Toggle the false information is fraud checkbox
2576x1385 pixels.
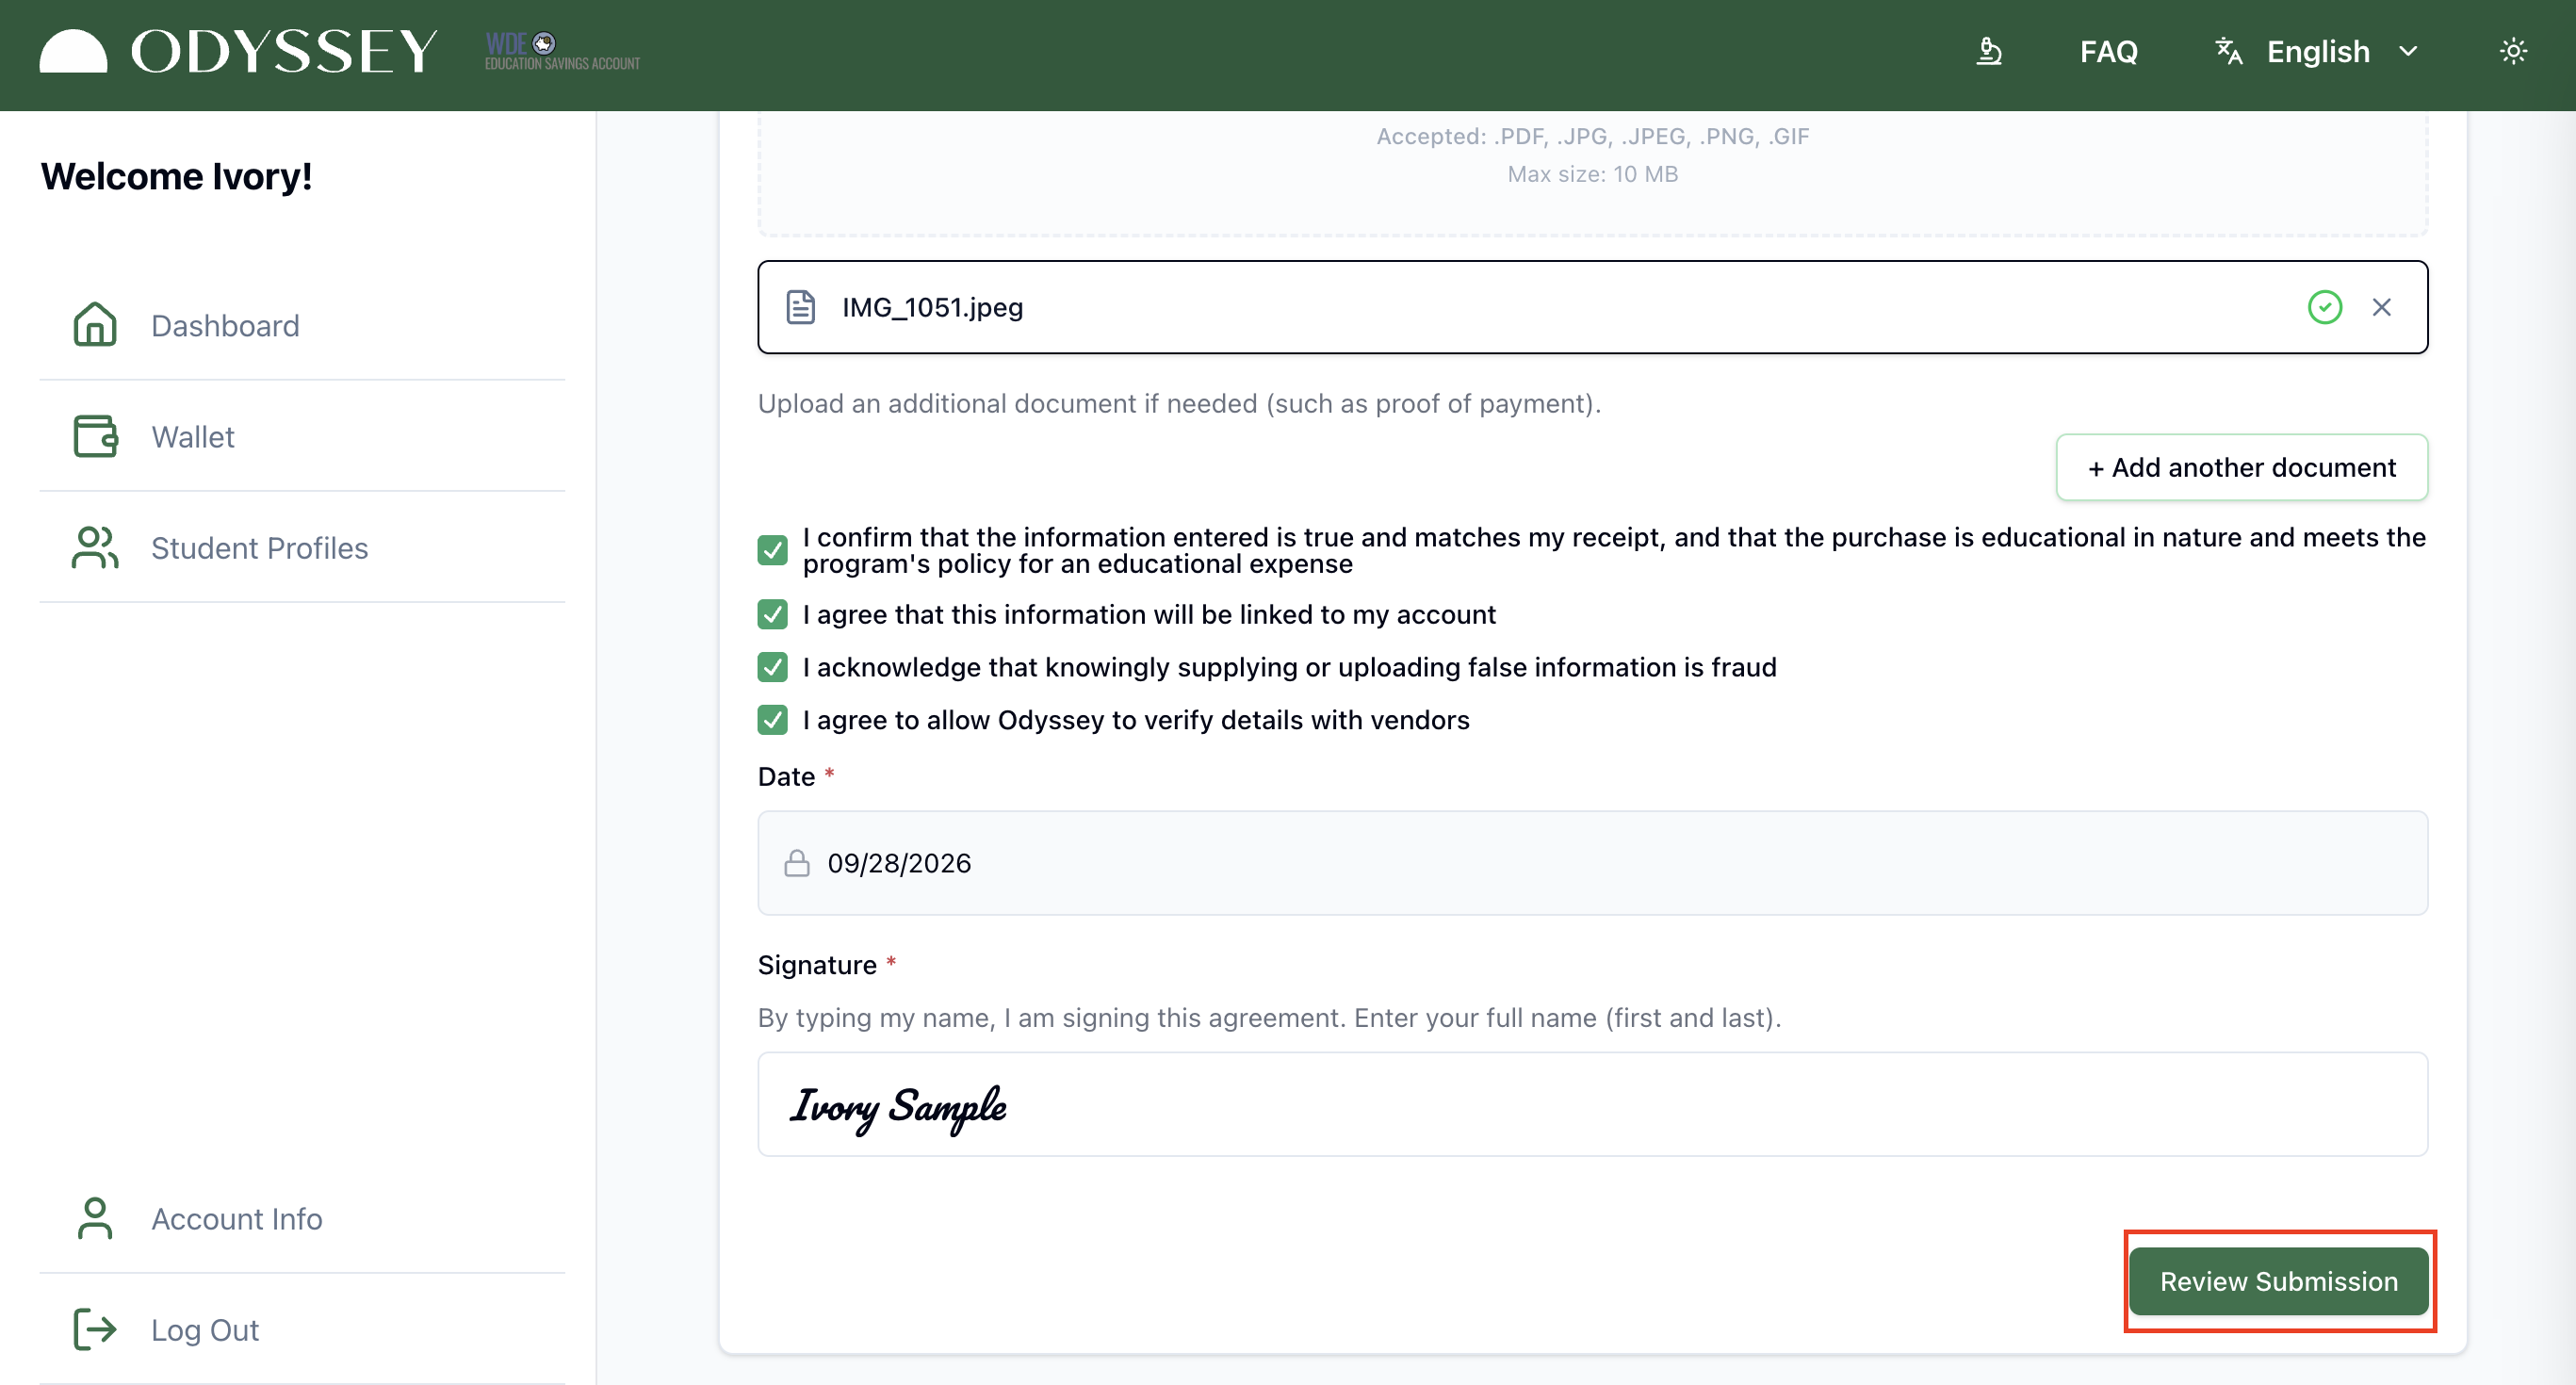(772, 667)
